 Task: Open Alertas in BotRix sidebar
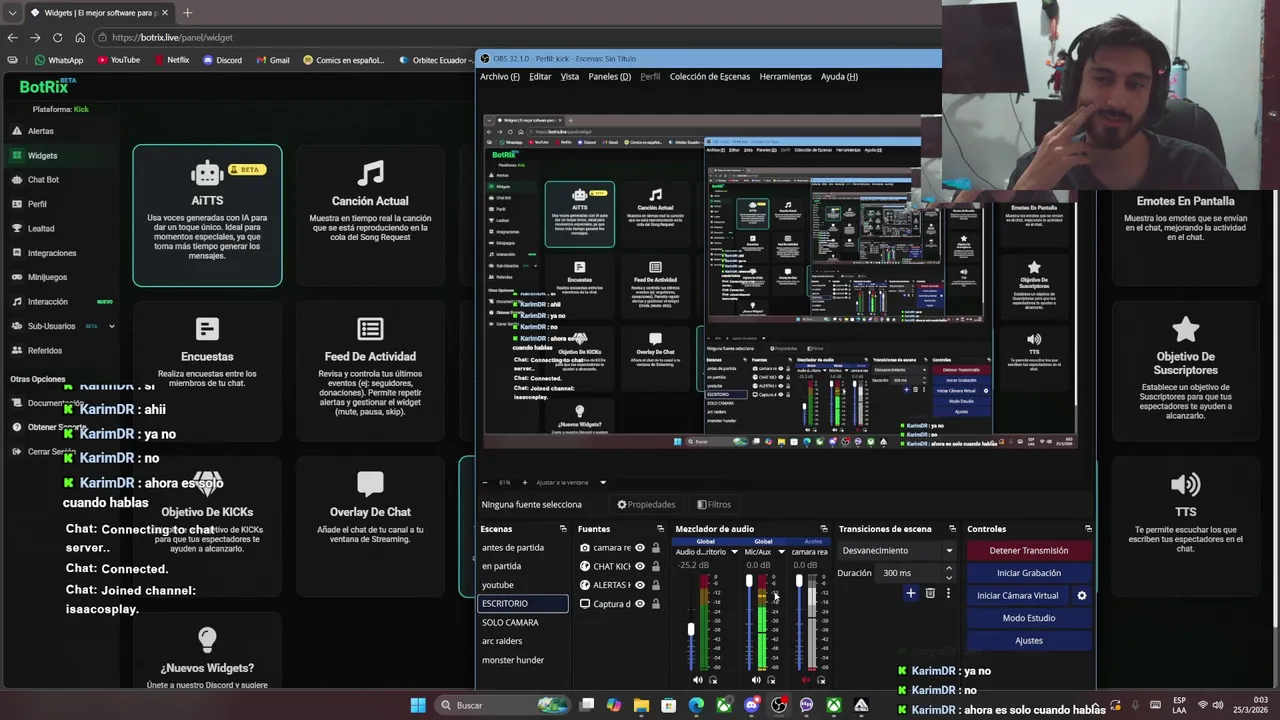[x=40, y=131]
